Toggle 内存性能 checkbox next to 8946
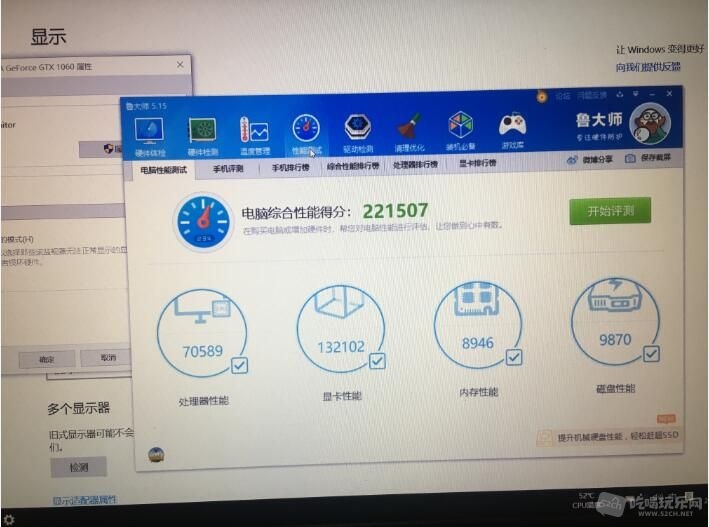This screenshot has width=709, height=527. 514,357
